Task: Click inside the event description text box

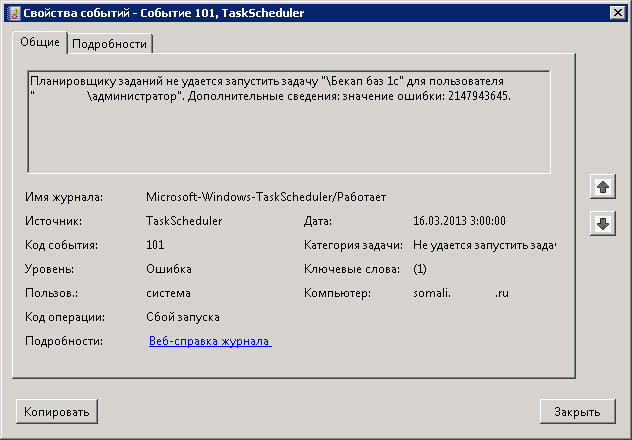Action: tap(289, 122)
